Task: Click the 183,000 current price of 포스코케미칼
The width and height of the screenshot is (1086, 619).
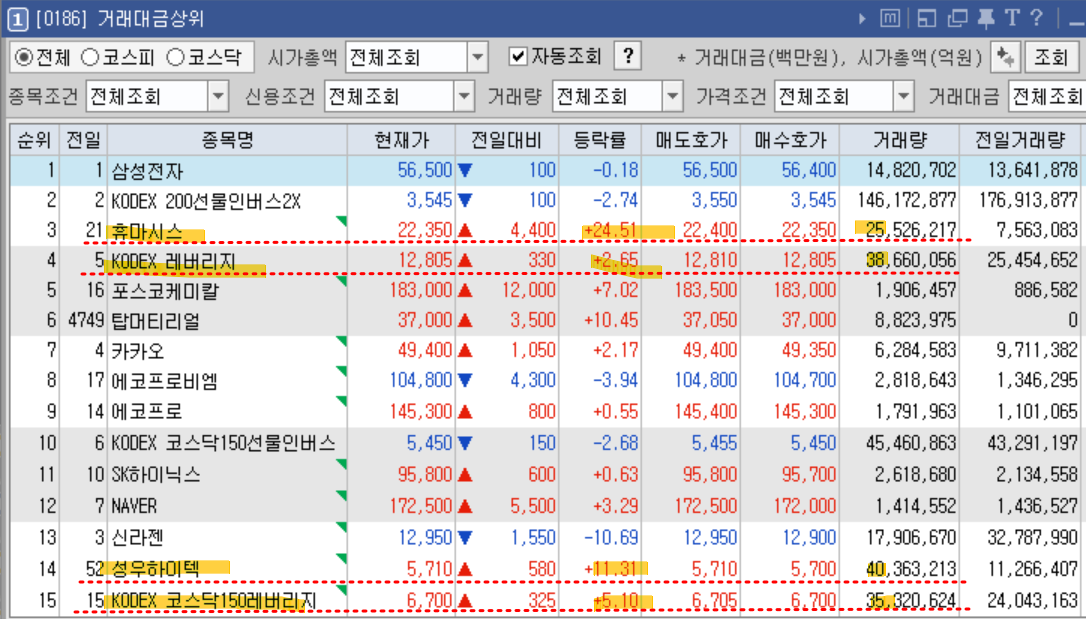Action: point(420,291)
